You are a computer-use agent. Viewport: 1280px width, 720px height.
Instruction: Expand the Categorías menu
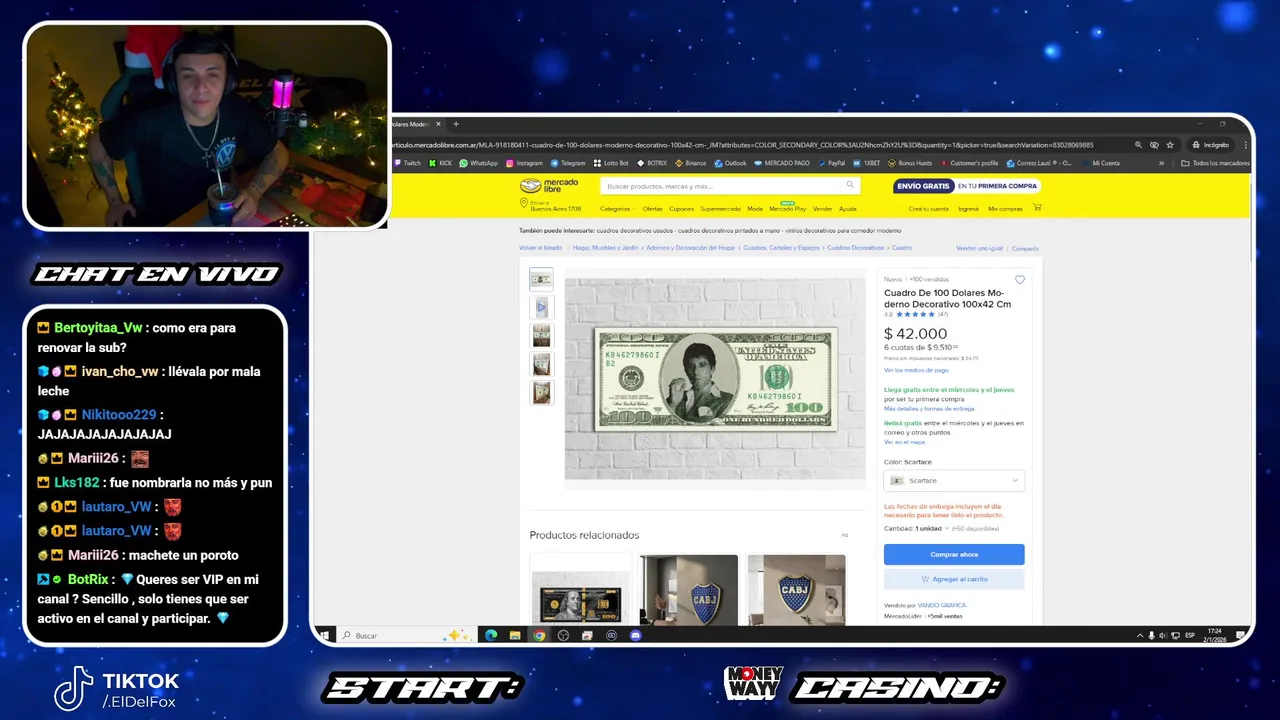pyautogui.click(x=616, y=209)
